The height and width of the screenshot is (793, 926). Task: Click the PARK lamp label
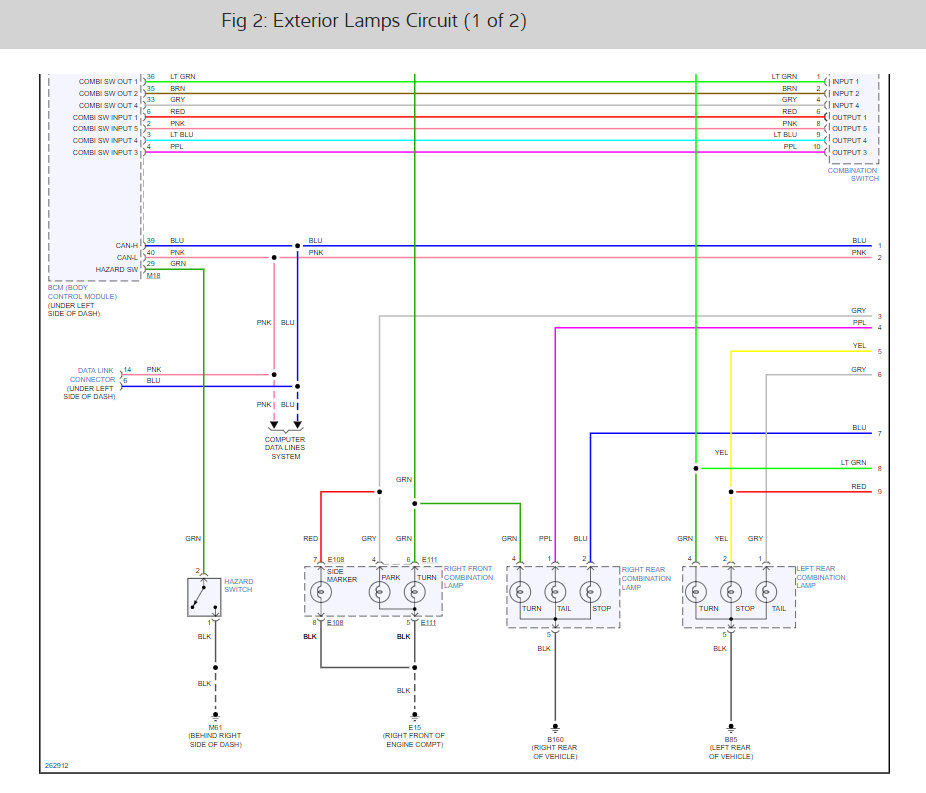pos(391,577)
